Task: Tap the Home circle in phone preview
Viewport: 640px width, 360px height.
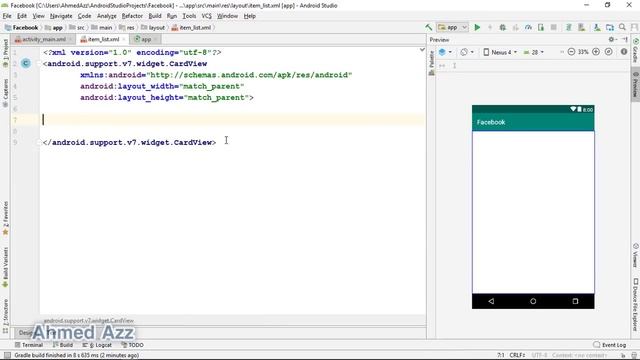Action: (533, 301)
